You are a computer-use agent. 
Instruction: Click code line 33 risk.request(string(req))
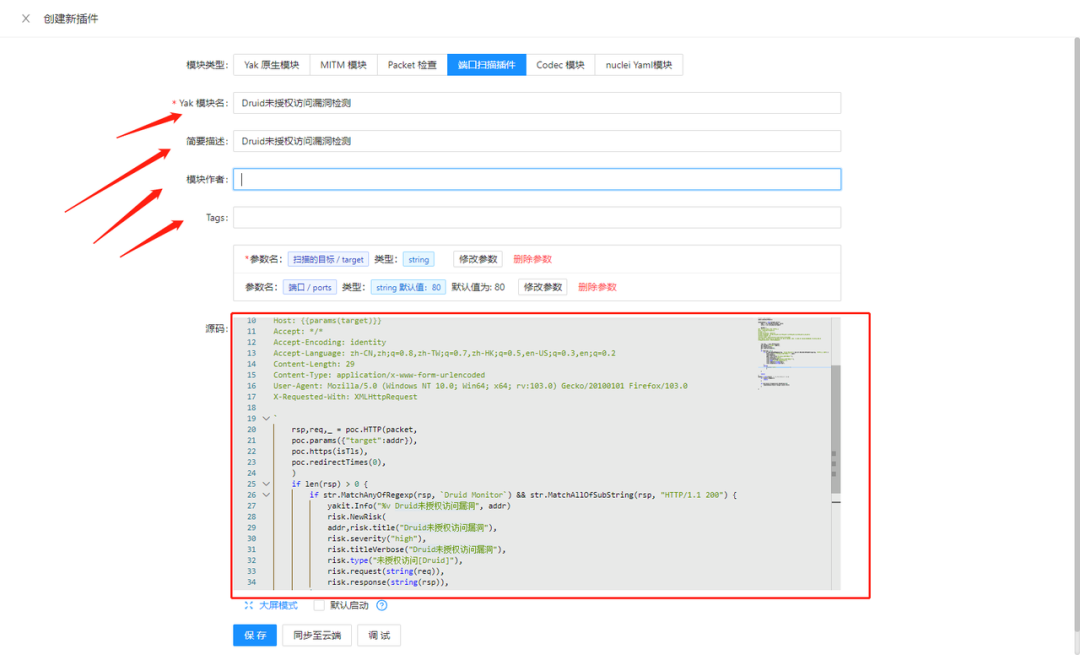coord(386,572)
